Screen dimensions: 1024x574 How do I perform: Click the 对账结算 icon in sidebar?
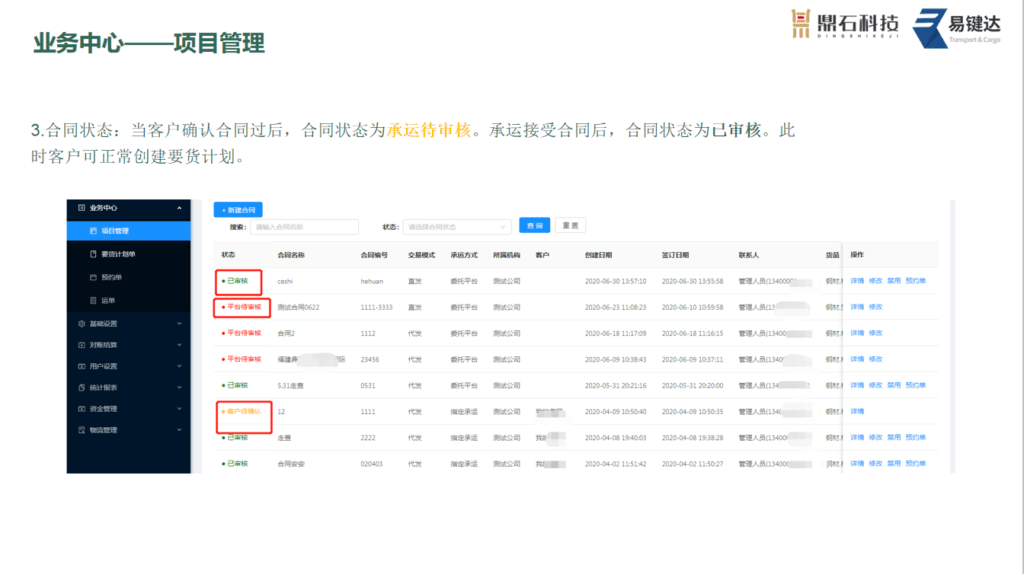pos(81,345)
